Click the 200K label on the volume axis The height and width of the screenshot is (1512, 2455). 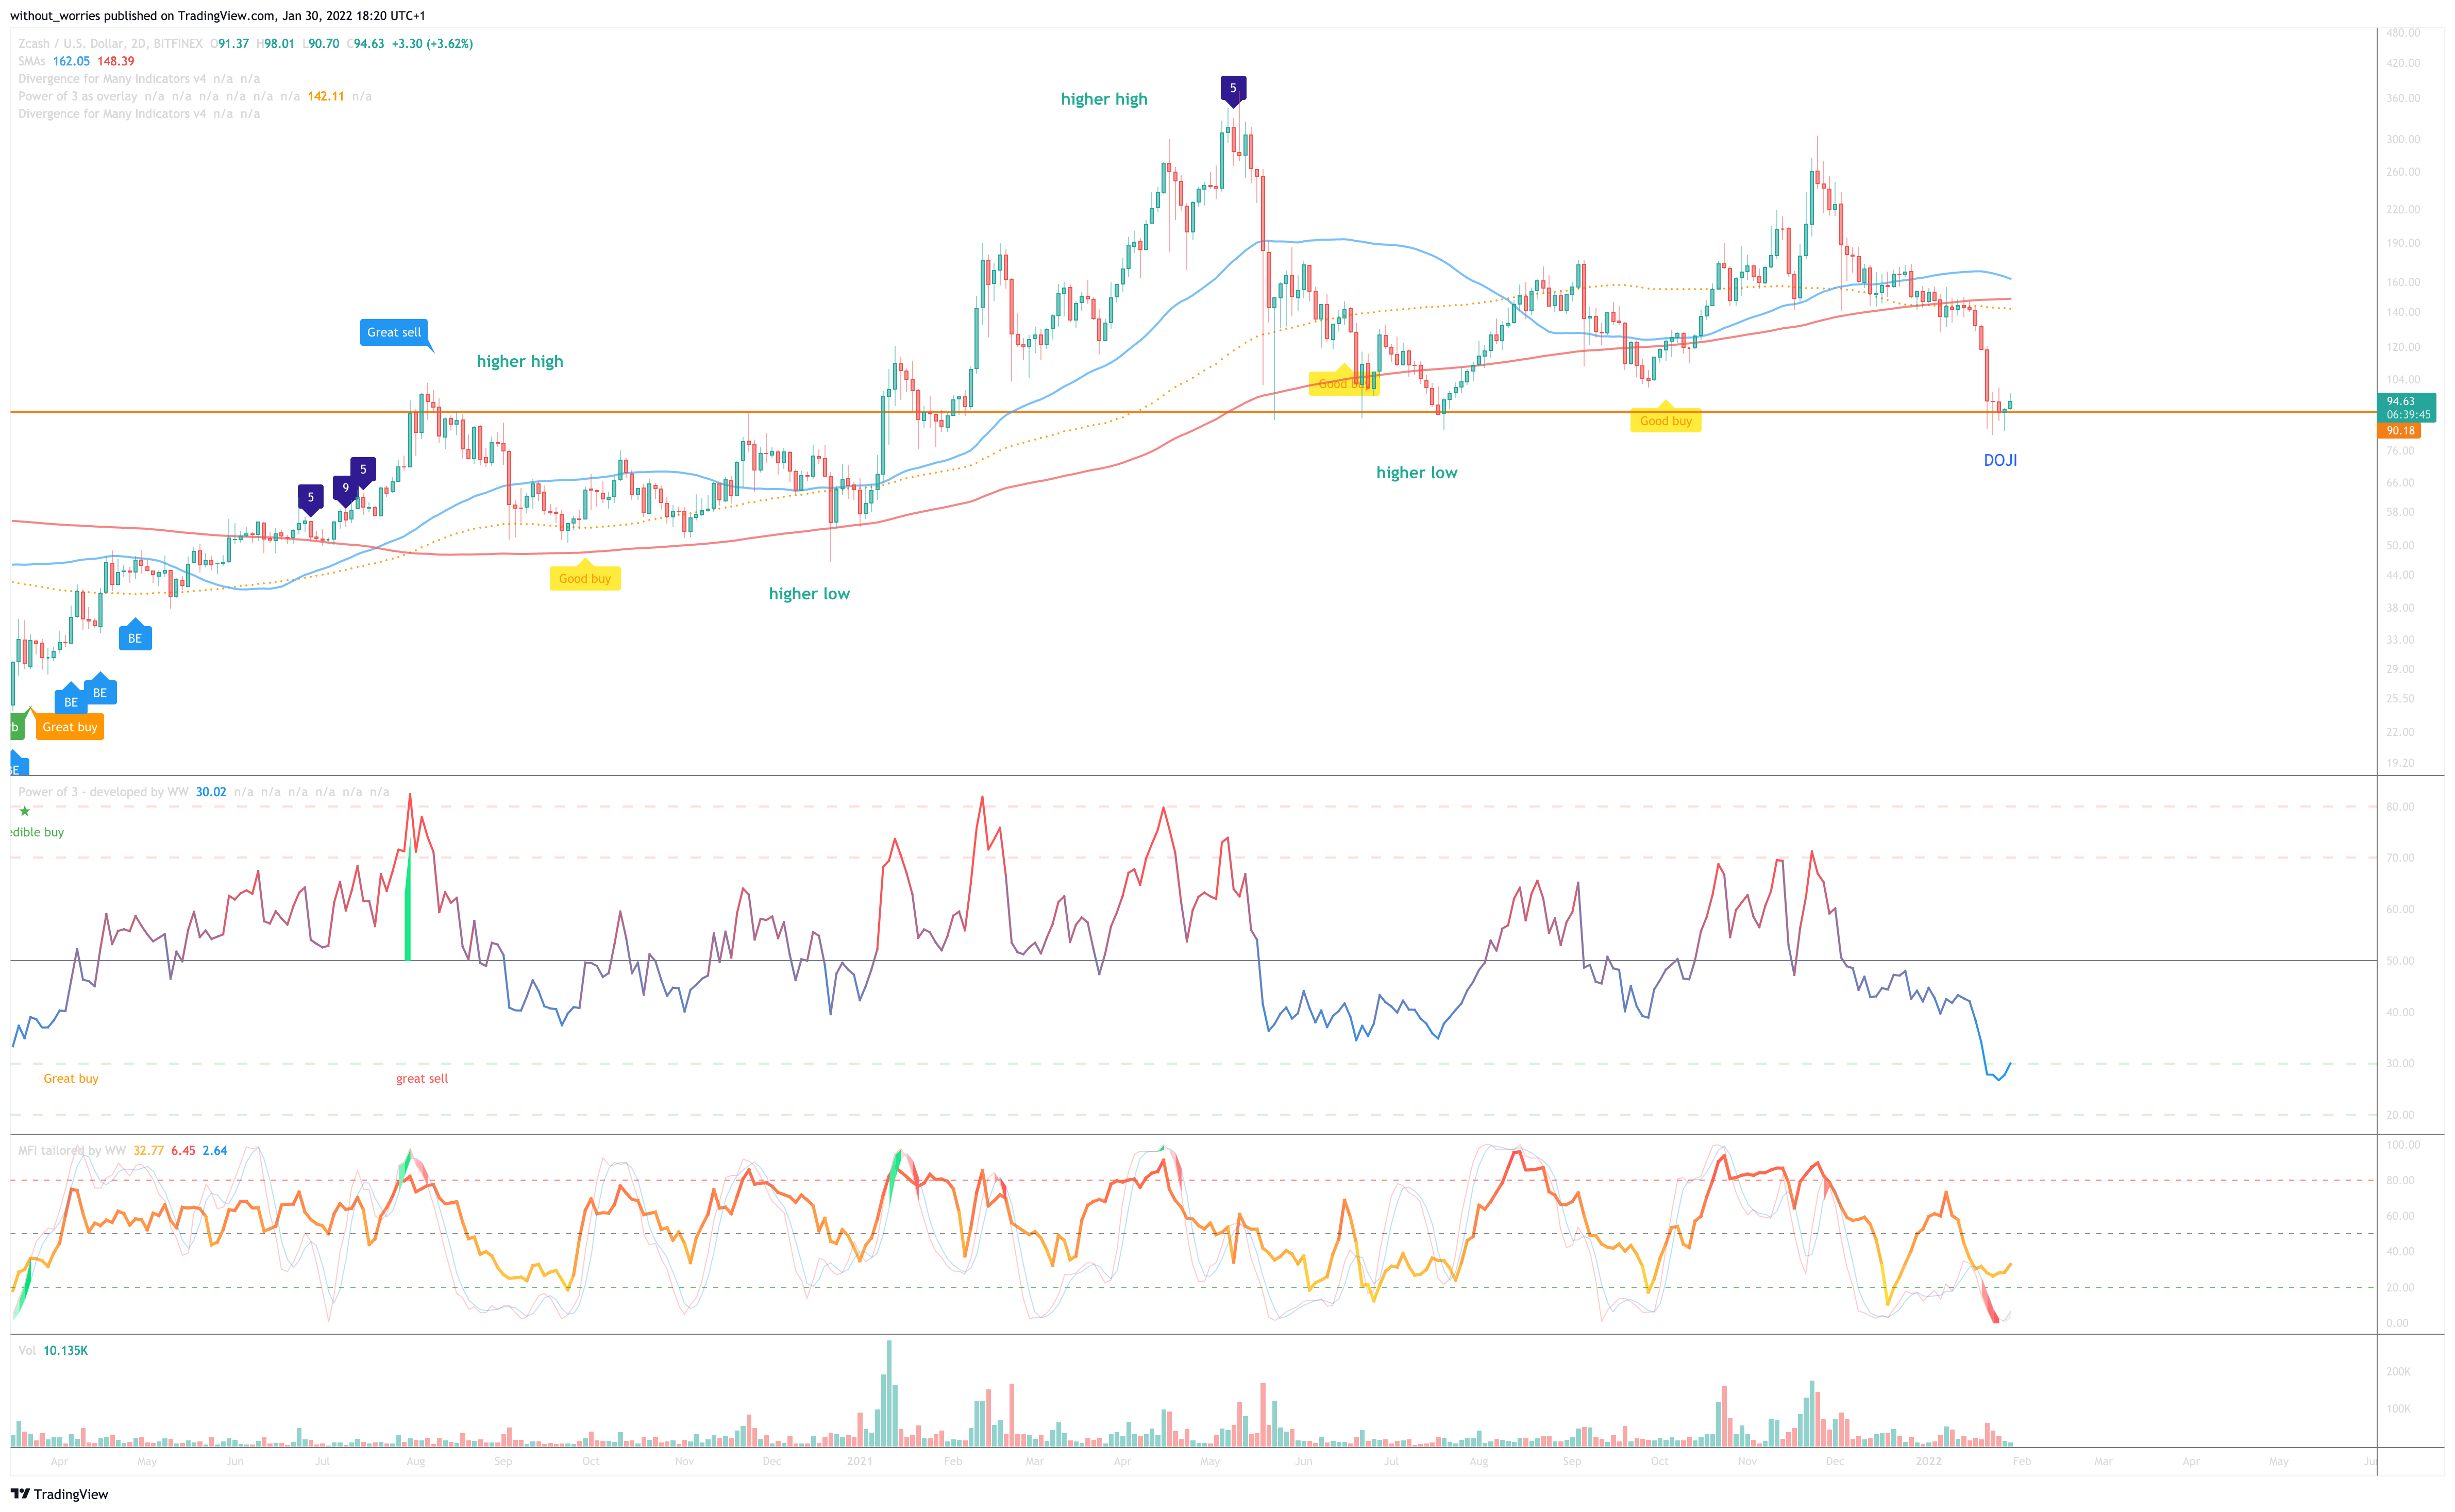(2398, 1372)
